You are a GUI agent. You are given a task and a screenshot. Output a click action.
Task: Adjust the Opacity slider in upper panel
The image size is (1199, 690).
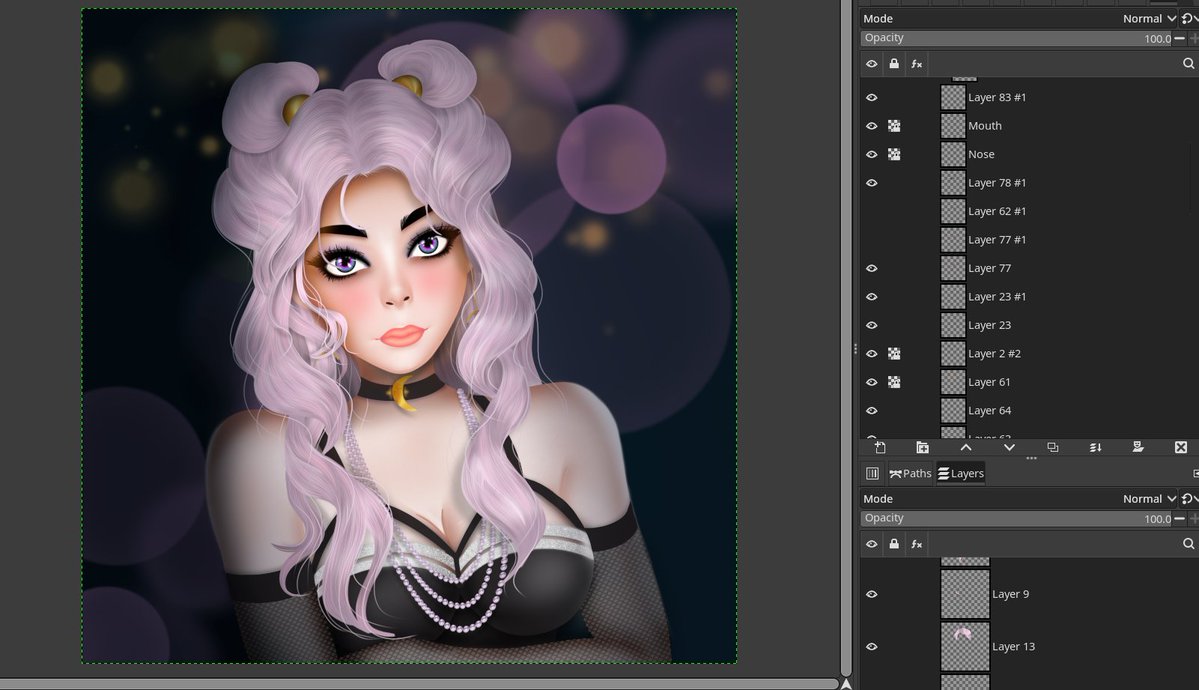click(1017, 38)
